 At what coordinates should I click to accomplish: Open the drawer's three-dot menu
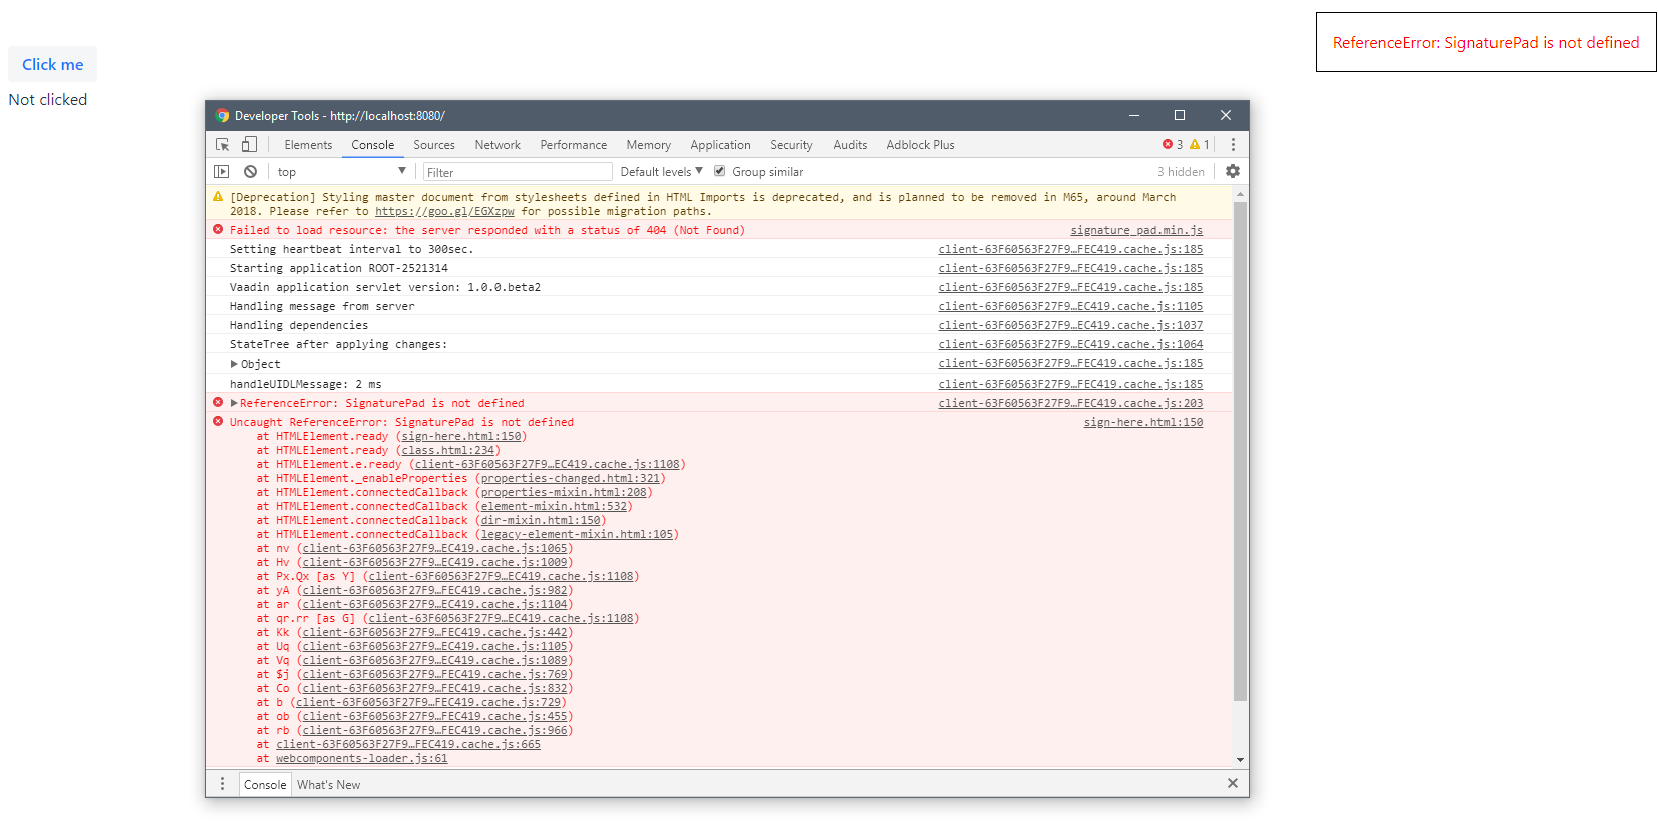pyautogui.click(x=222, y=784)
